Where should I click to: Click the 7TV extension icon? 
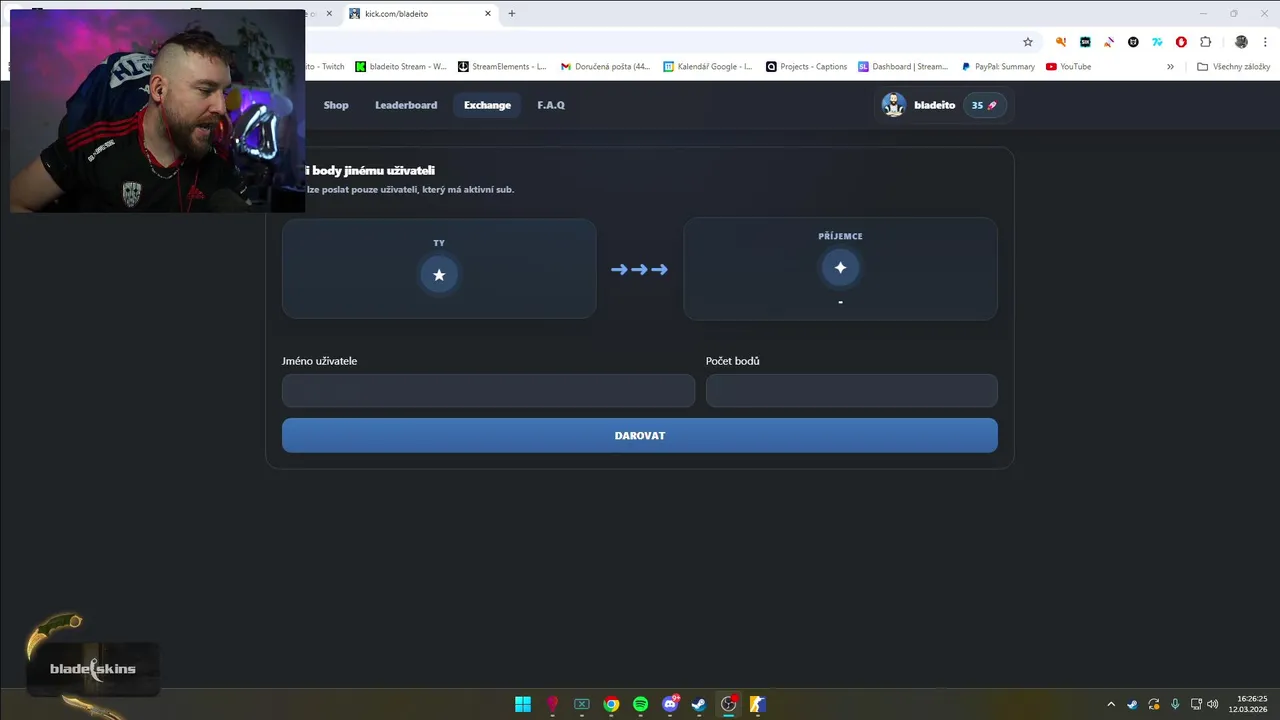click(x=1157, y=42)
